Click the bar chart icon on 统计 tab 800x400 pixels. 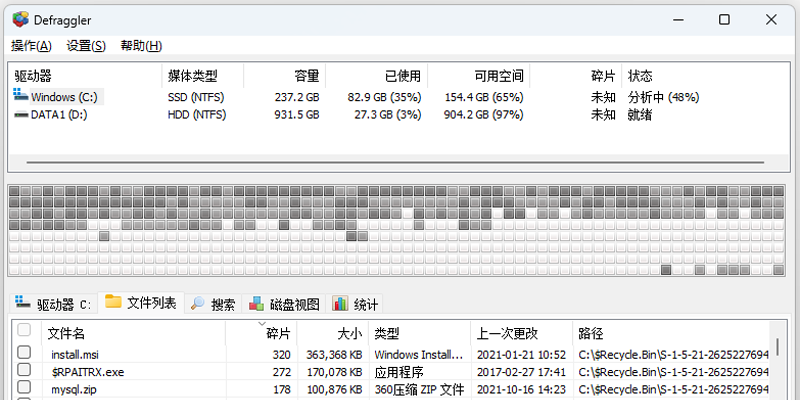(340, 303)
